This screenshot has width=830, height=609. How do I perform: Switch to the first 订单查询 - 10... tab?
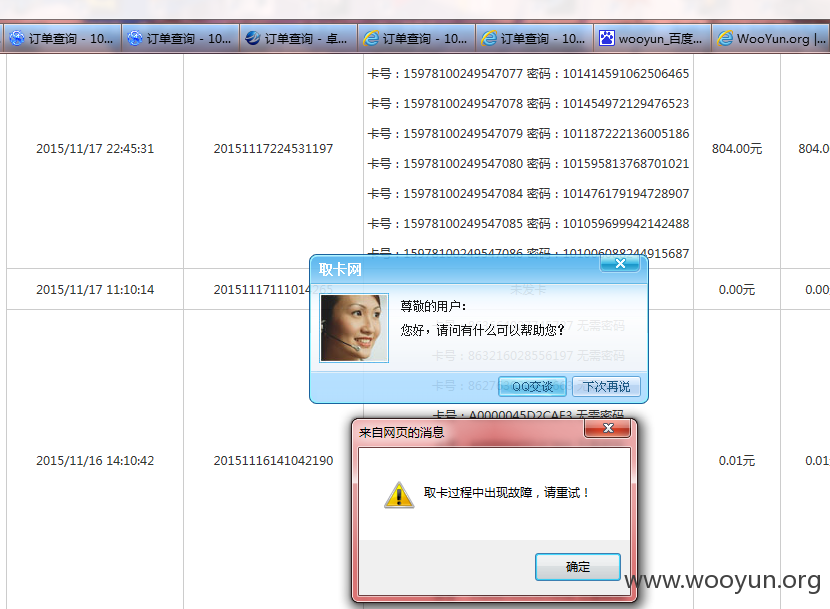(x=62, y=39)
